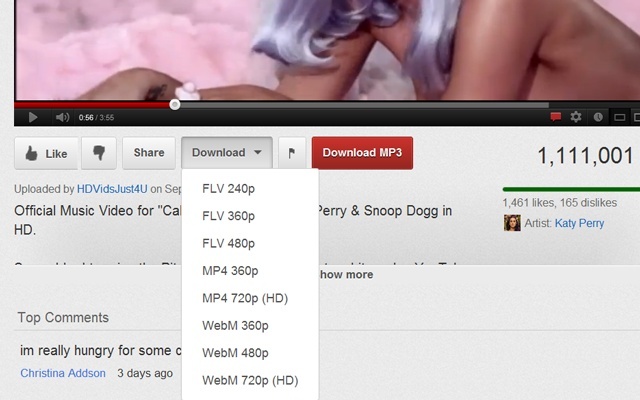This screenshot has width=640, height=400.
Task: Open the settings gear in the player
Action: click(576, 117)
